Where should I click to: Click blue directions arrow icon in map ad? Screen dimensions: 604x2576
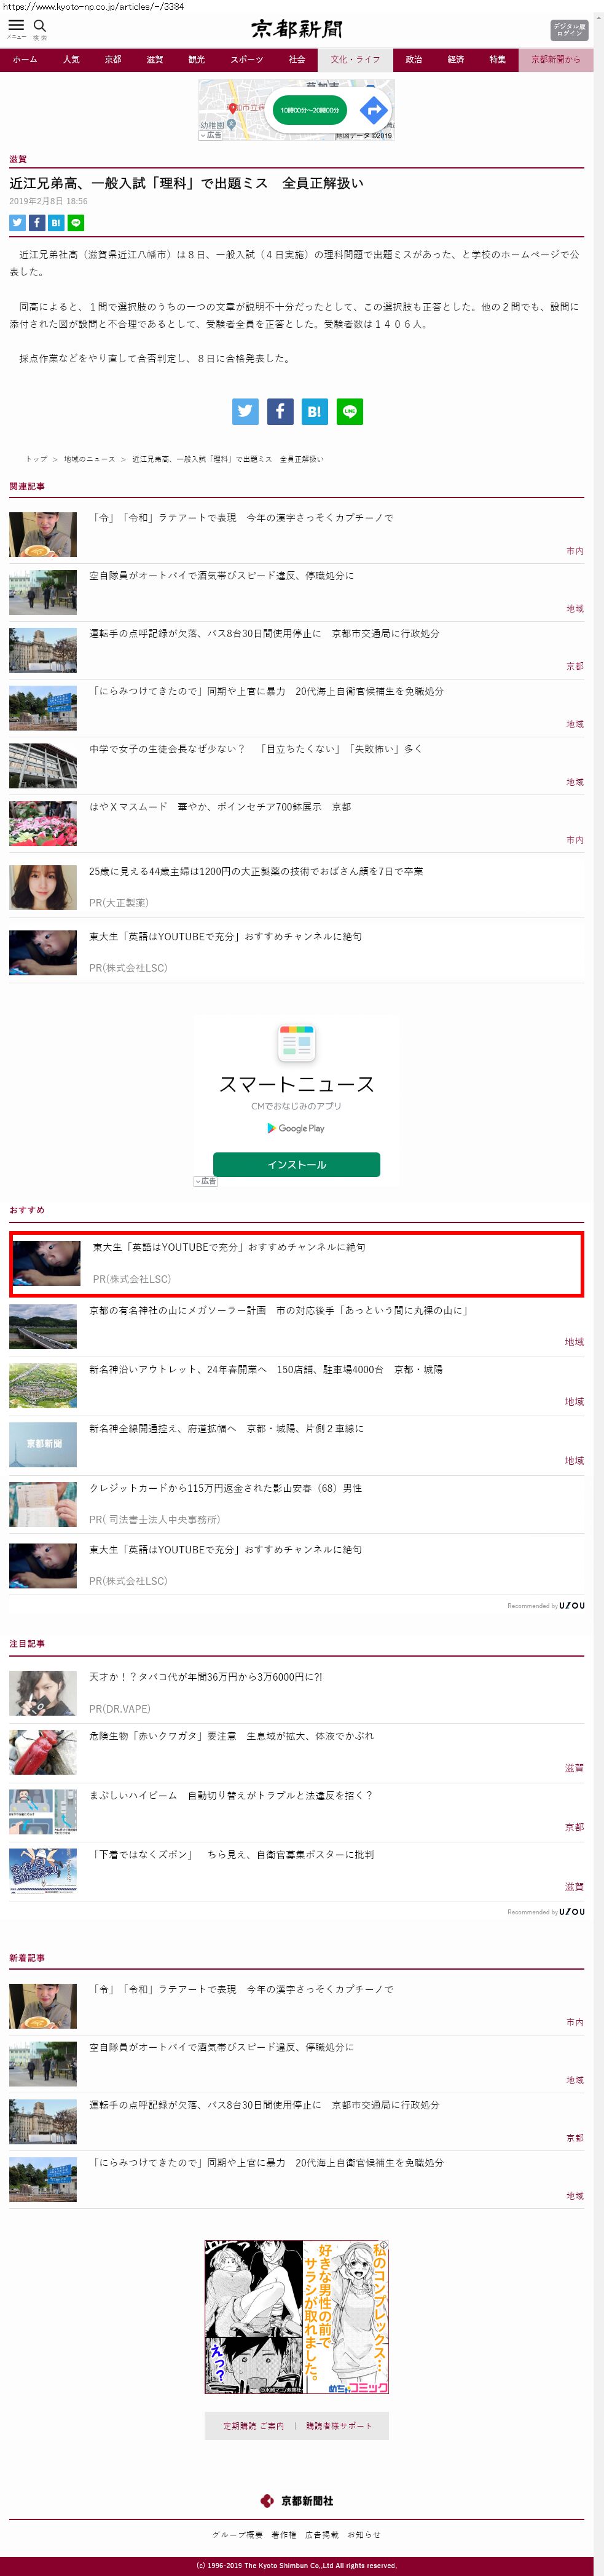pos(373,110)
